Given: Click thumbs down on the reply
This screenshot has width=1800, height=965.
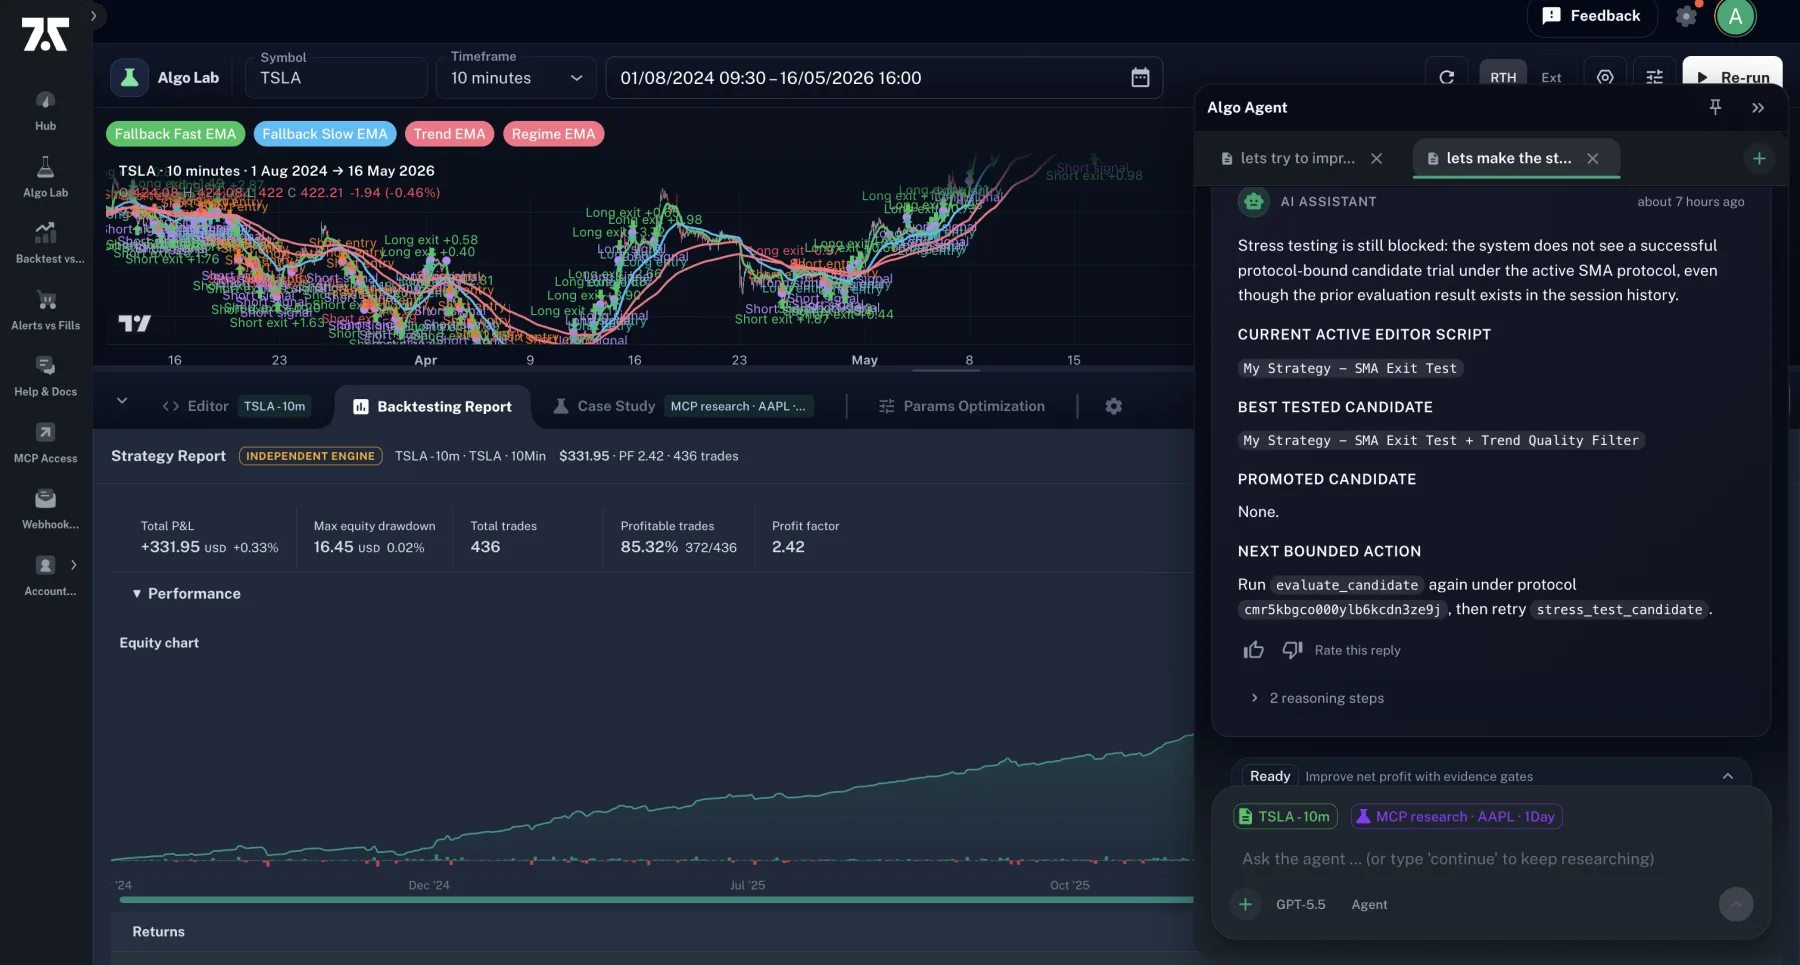Looking at the screenshot, I should click(1292, 650).
